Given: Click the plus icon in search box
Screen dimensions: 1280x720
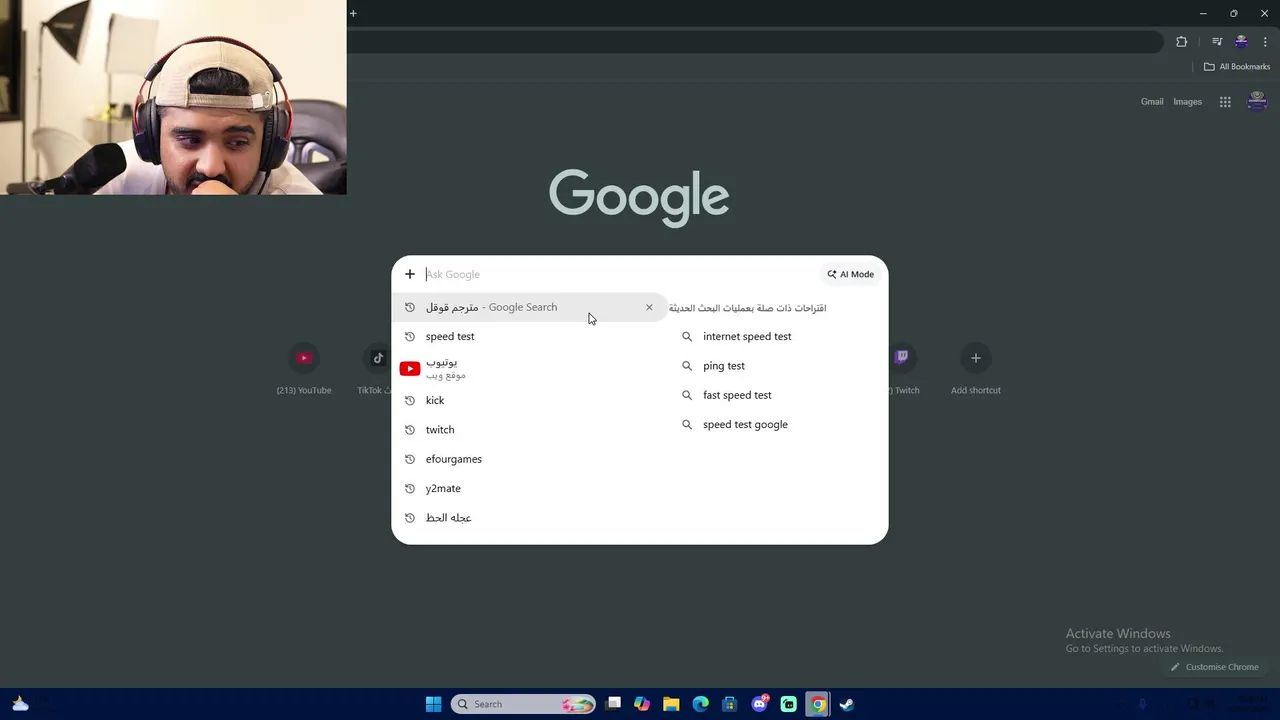Looking at the screenshot, I should (x=410, y=274).
